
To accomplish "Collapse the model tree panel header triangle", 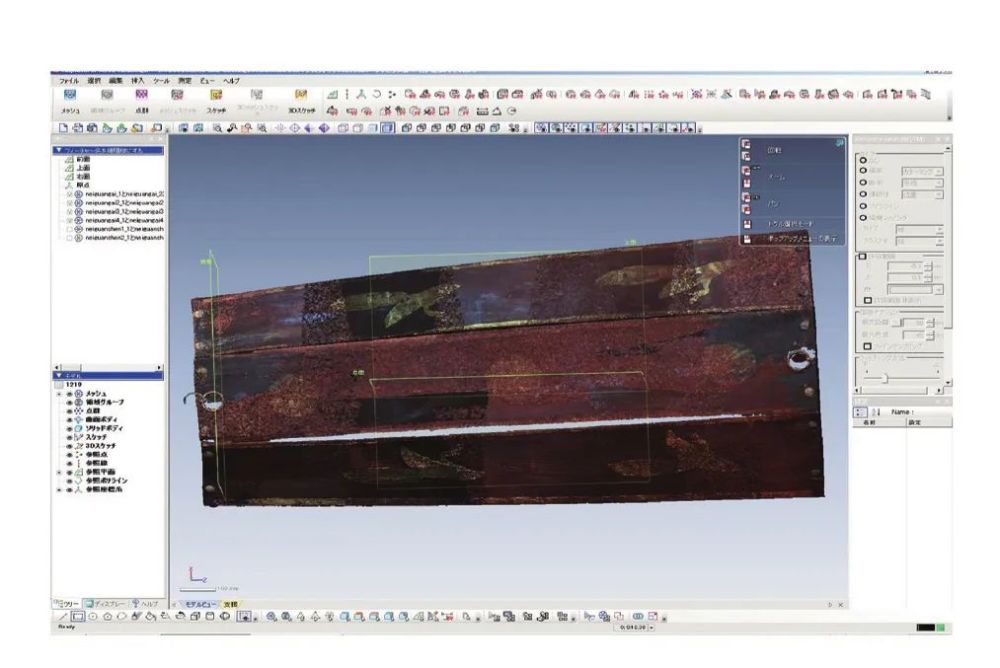I will click(x=59, y=376).
